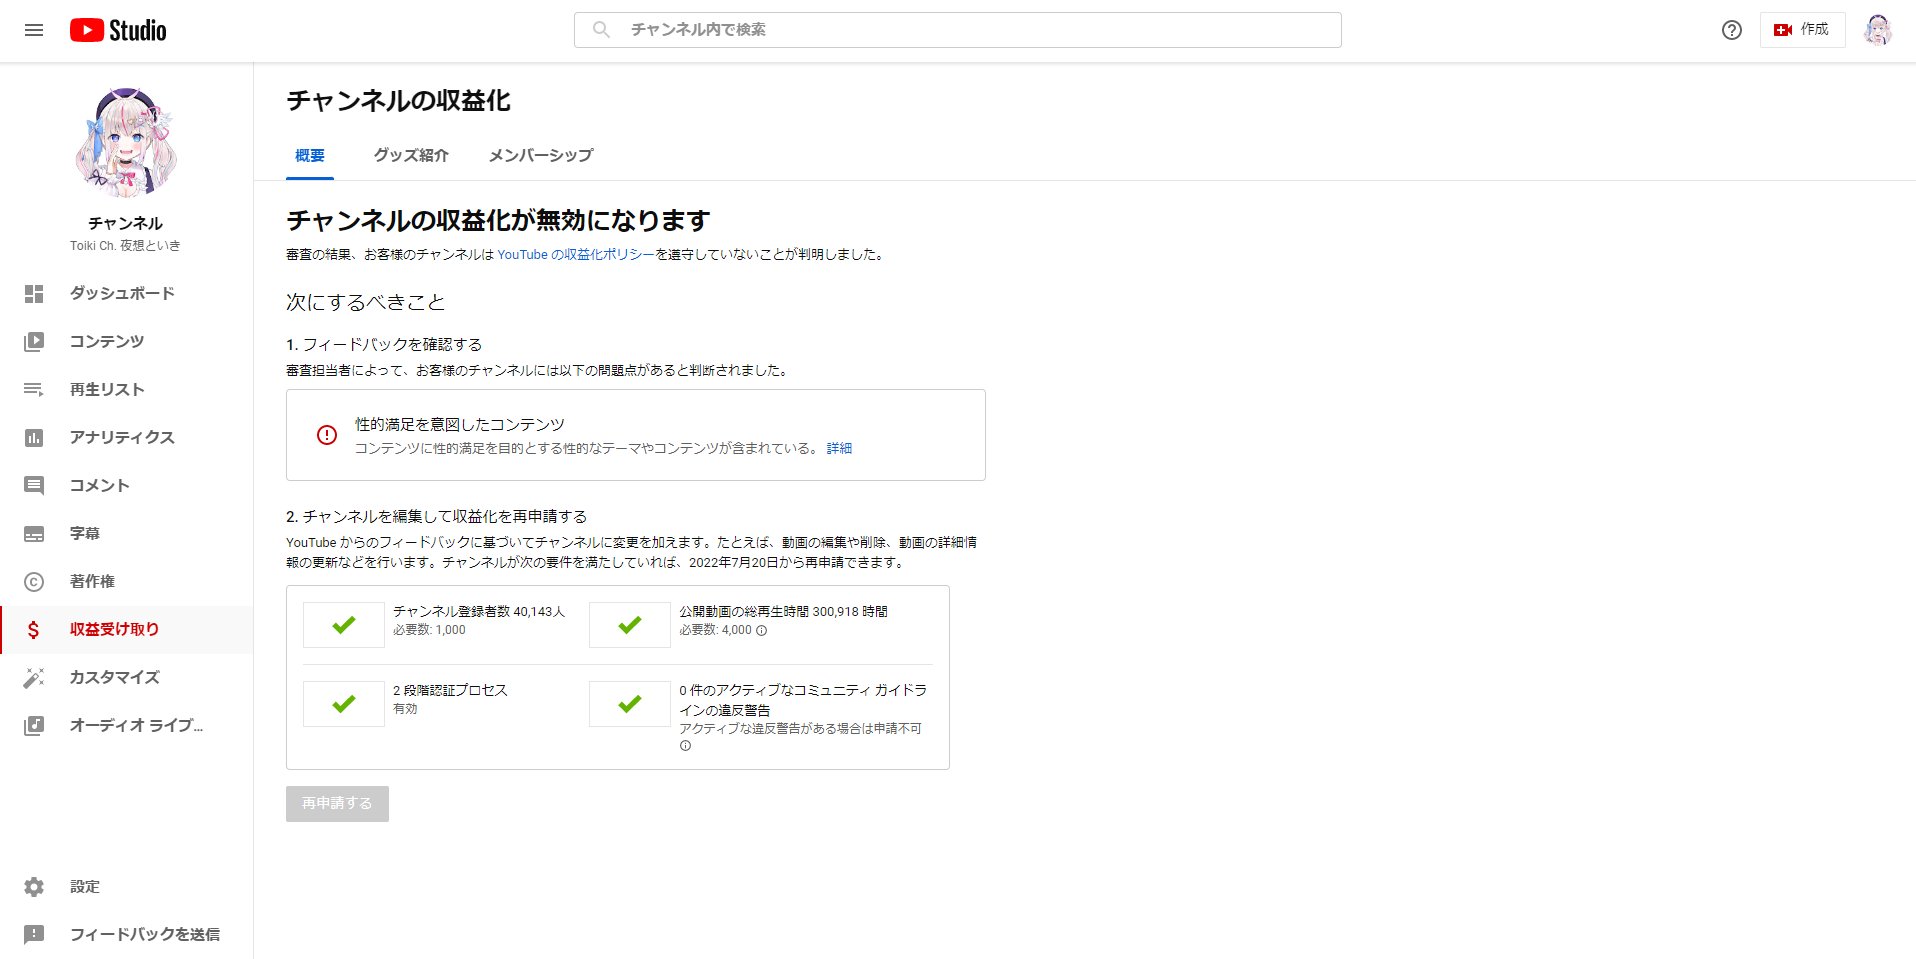Image resolution: width=1916 pixels, height=959 pixels.
Task: Open the YouTube の収益化ポリシー link
Action: point(576,255)
